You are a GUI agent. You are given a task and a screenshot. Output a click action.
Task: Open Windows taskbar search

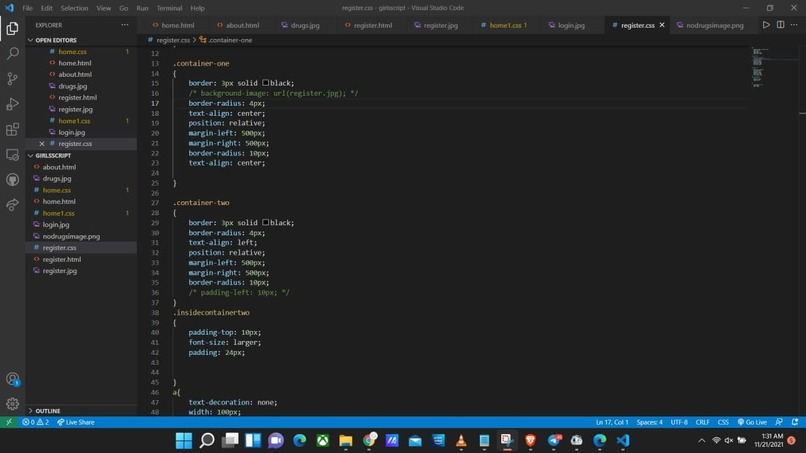click(x=207, y=441)
